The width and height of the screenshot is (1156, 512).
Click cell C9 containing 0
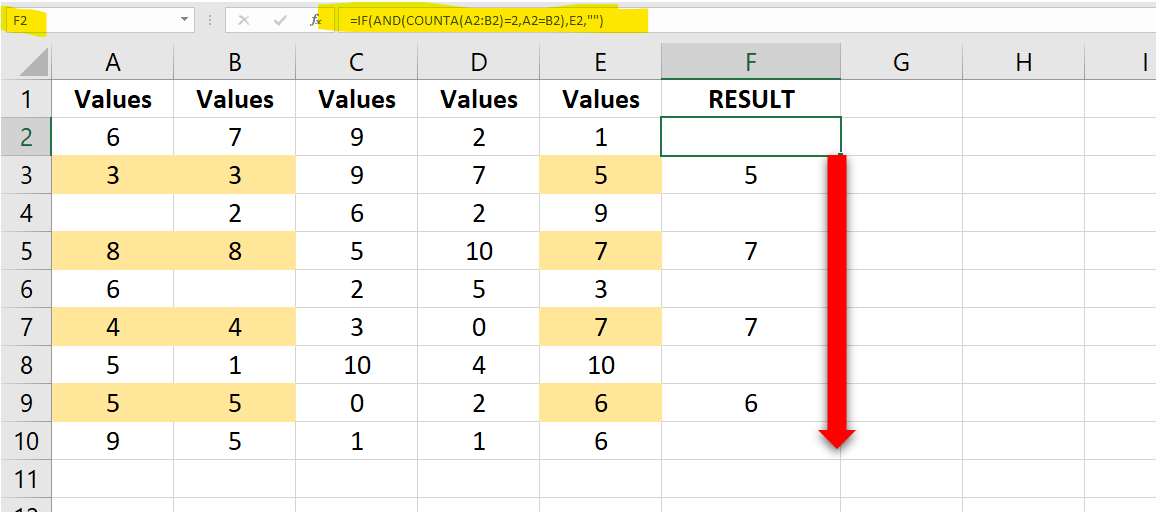coord(357,404)
